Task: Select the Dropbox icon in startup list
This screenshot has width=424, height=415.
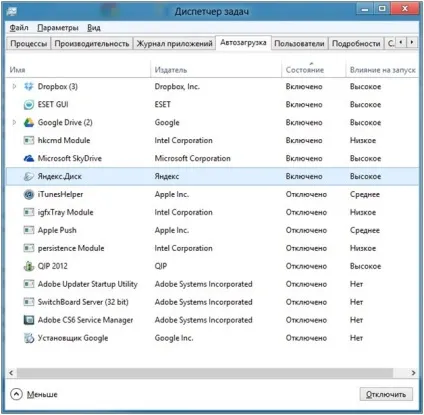Action: 29,87
